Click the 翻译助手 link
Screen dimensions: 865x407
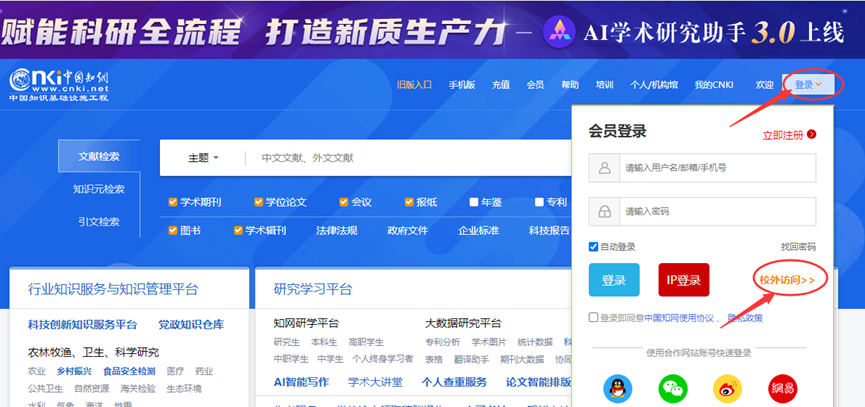tap(472, 360)
